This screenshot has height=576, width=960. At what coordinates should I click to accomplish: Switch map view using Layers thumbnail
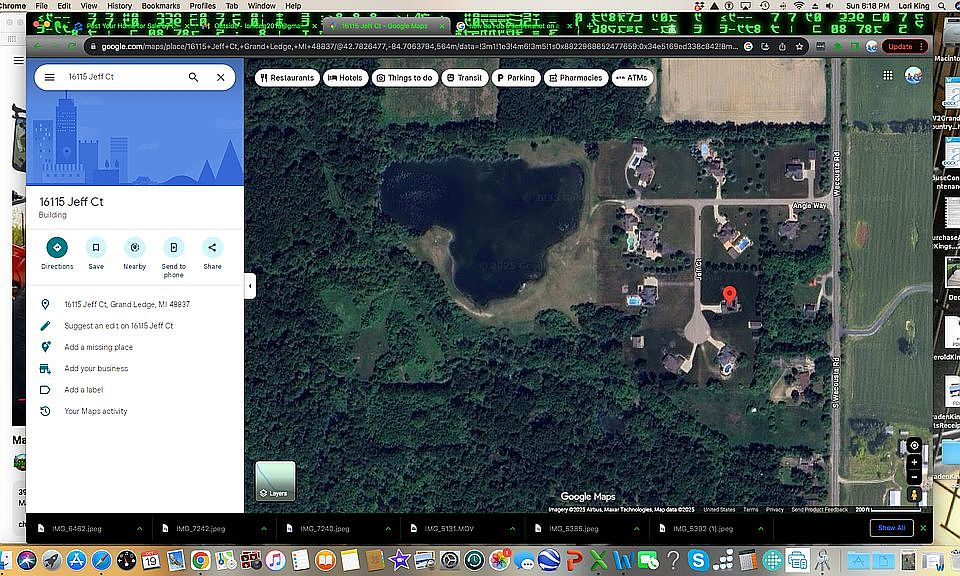tap(276, 480)
